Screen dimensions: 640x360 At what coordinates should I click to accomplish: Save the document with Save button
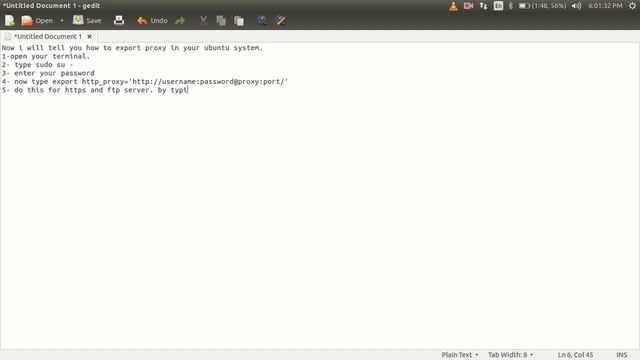(87, 20)
